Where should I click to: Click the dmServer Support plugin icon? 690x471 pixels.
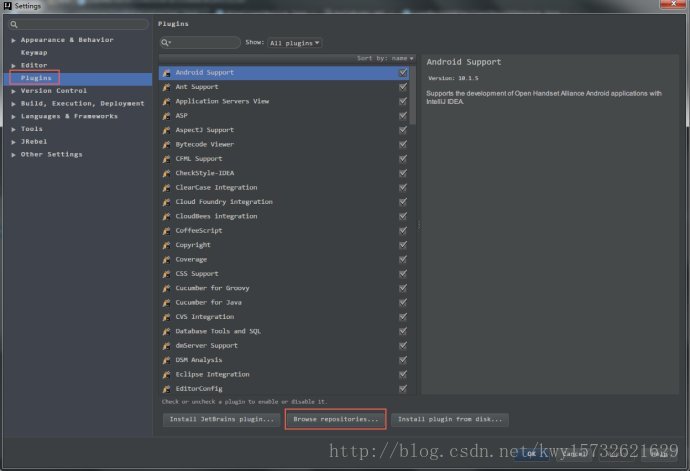tap(166, 346)
